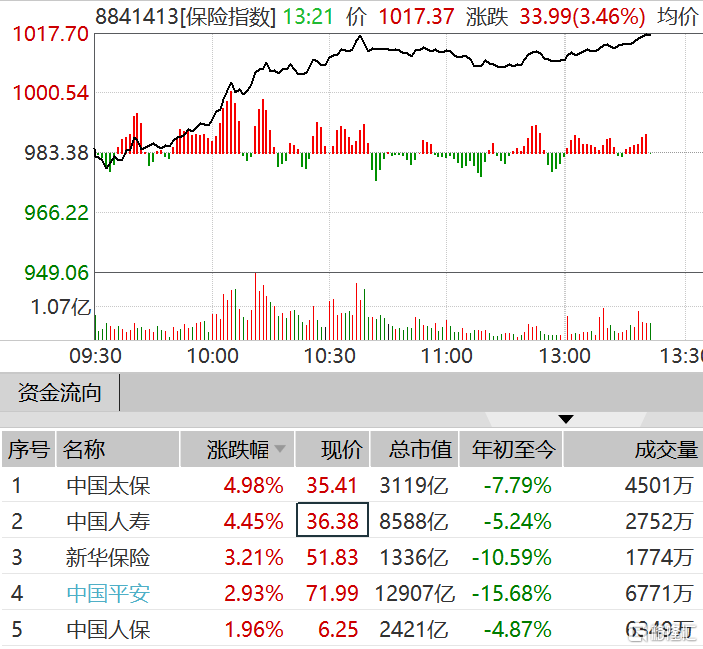The height and width of the screenshot is (649, 703).
Task: Click the 4.98% change value
Action: click(254, 486)
